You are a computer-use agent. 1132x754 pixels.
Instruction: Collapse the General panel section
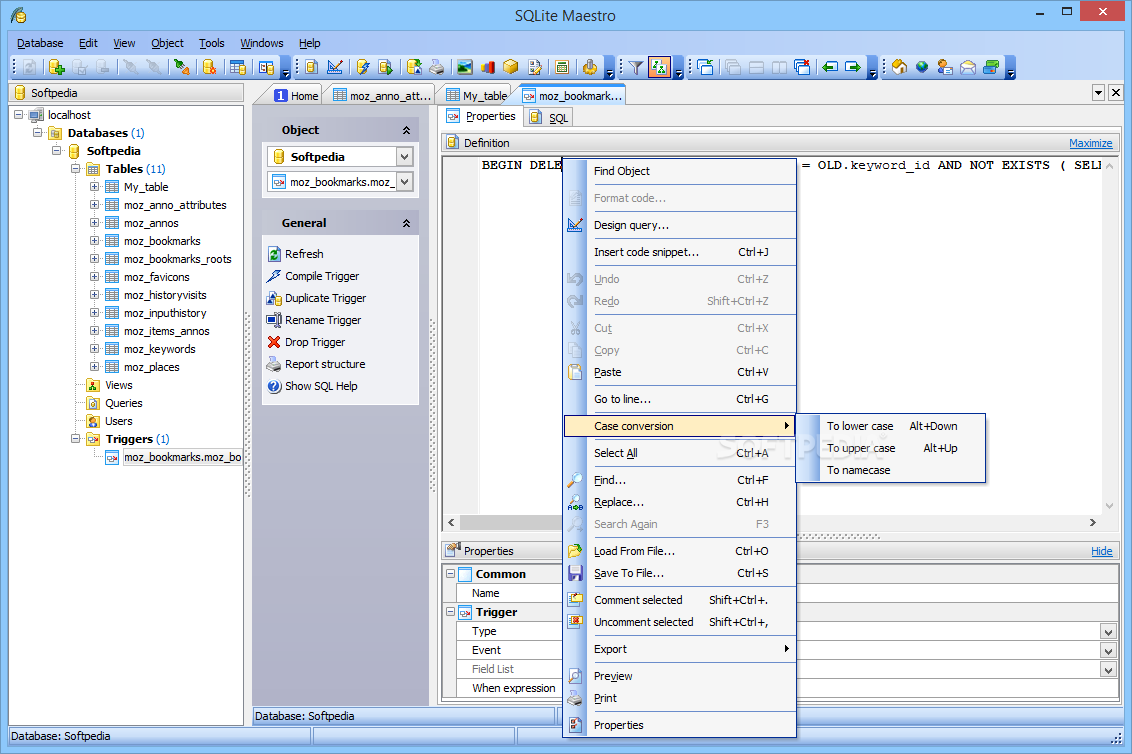pos(406,223)
